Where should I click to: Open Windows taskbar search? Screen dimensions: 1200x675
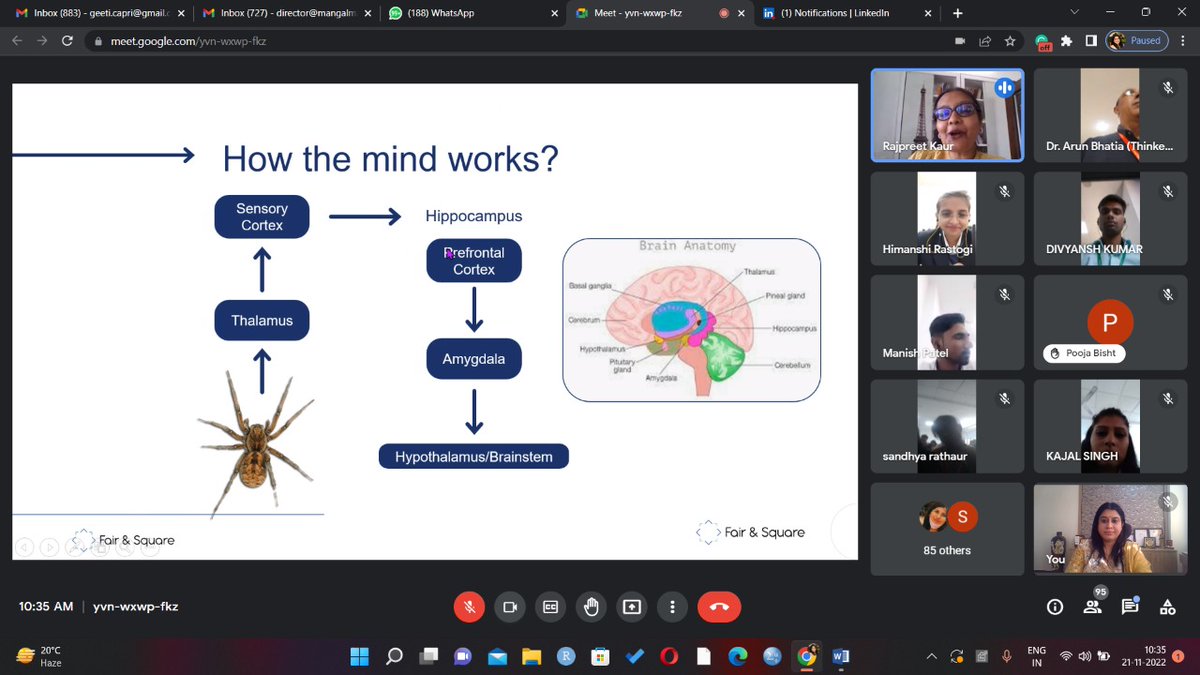[394, 656]
